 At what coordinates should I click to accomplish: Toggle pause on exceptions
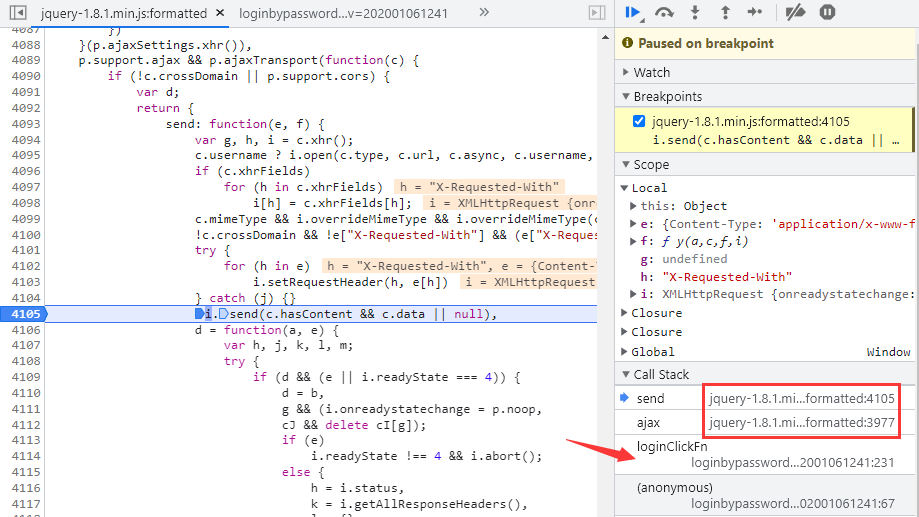coord(827,12)
